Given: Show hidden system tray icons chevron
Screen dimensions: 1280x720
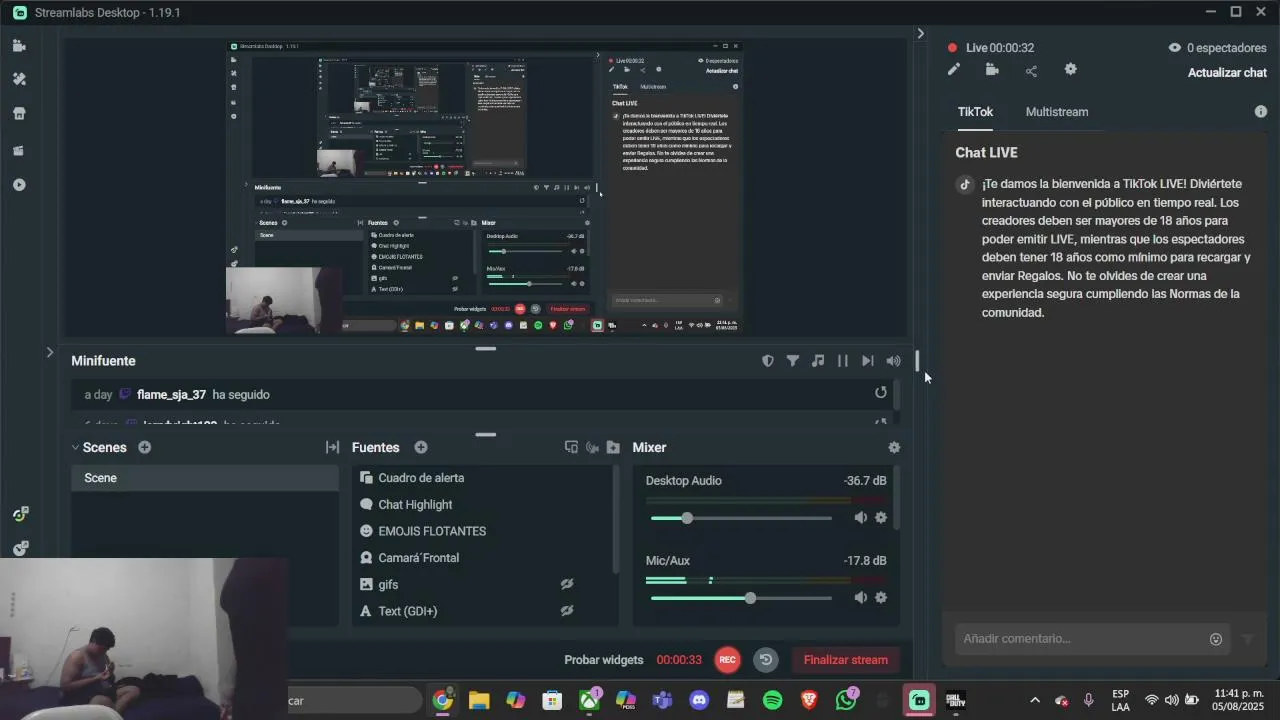Looking at the screenshot, I should coord(1035,700).
